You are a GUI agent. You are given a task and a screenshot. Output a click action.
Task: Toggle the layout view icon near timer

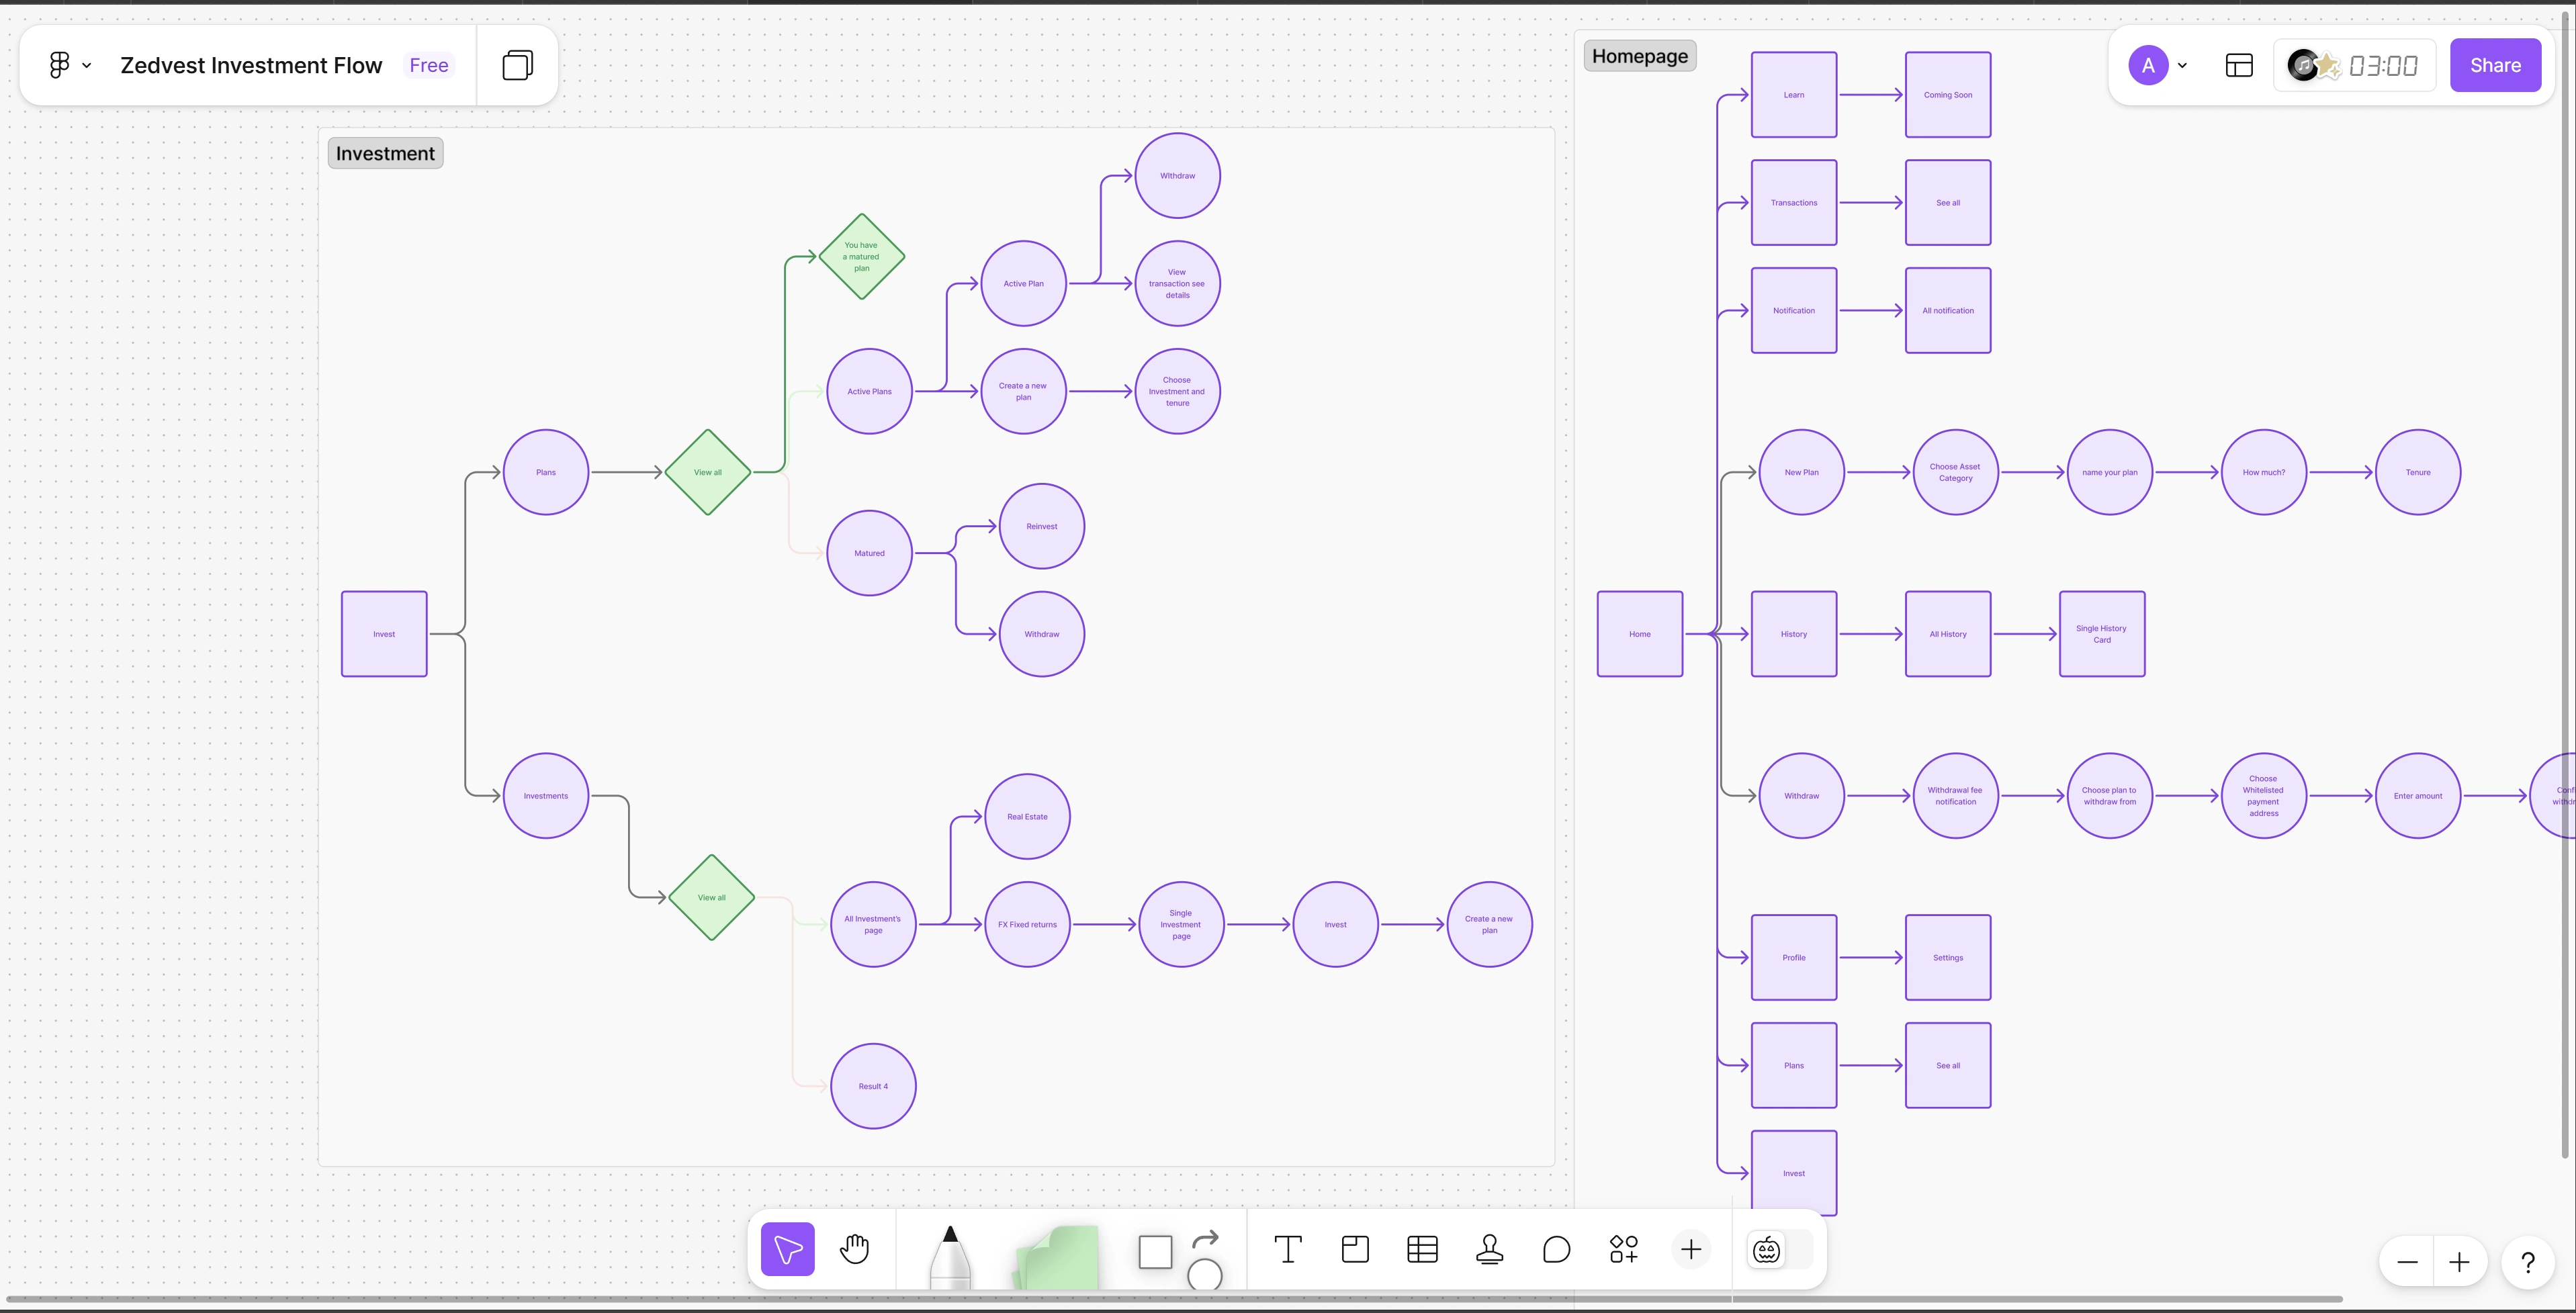[x=2239, y=65]
